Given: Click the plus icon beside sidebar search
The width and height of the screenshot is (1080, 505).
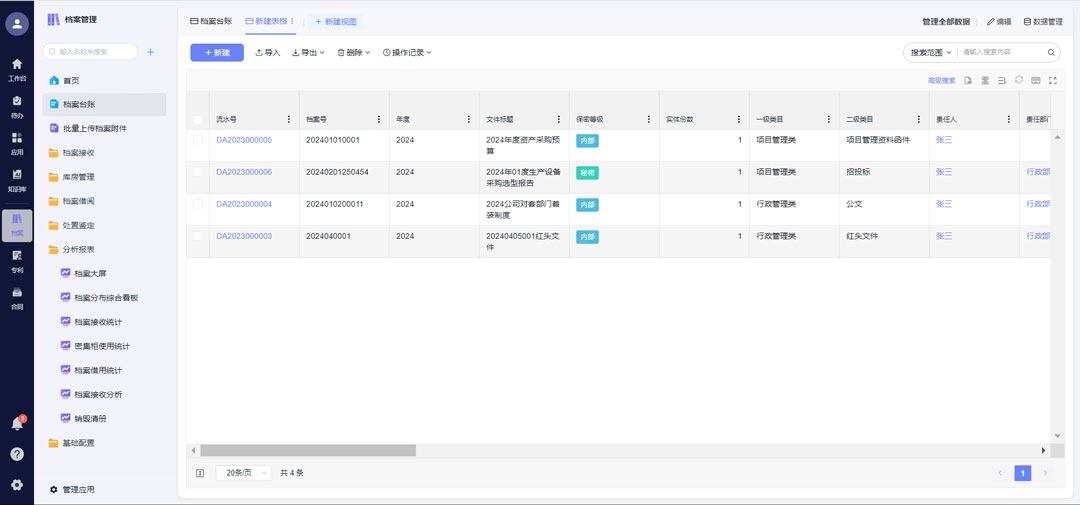Looking at the screenshot, I should (151, 52).
